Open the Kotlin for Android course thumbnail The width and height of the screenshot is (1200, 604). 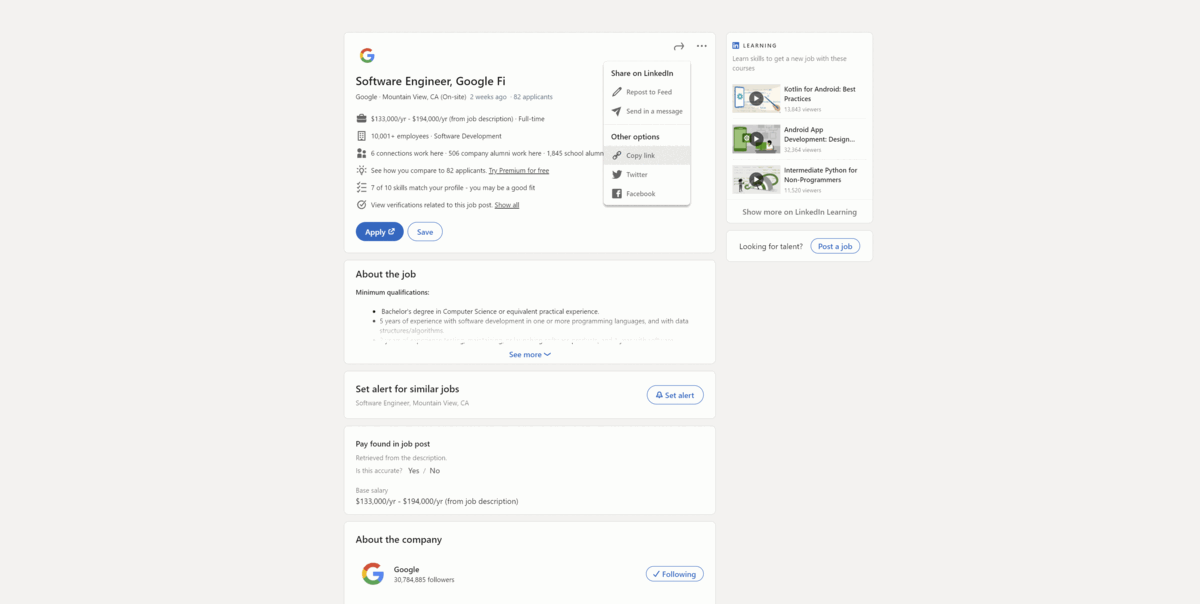click(x=758, y=98)
